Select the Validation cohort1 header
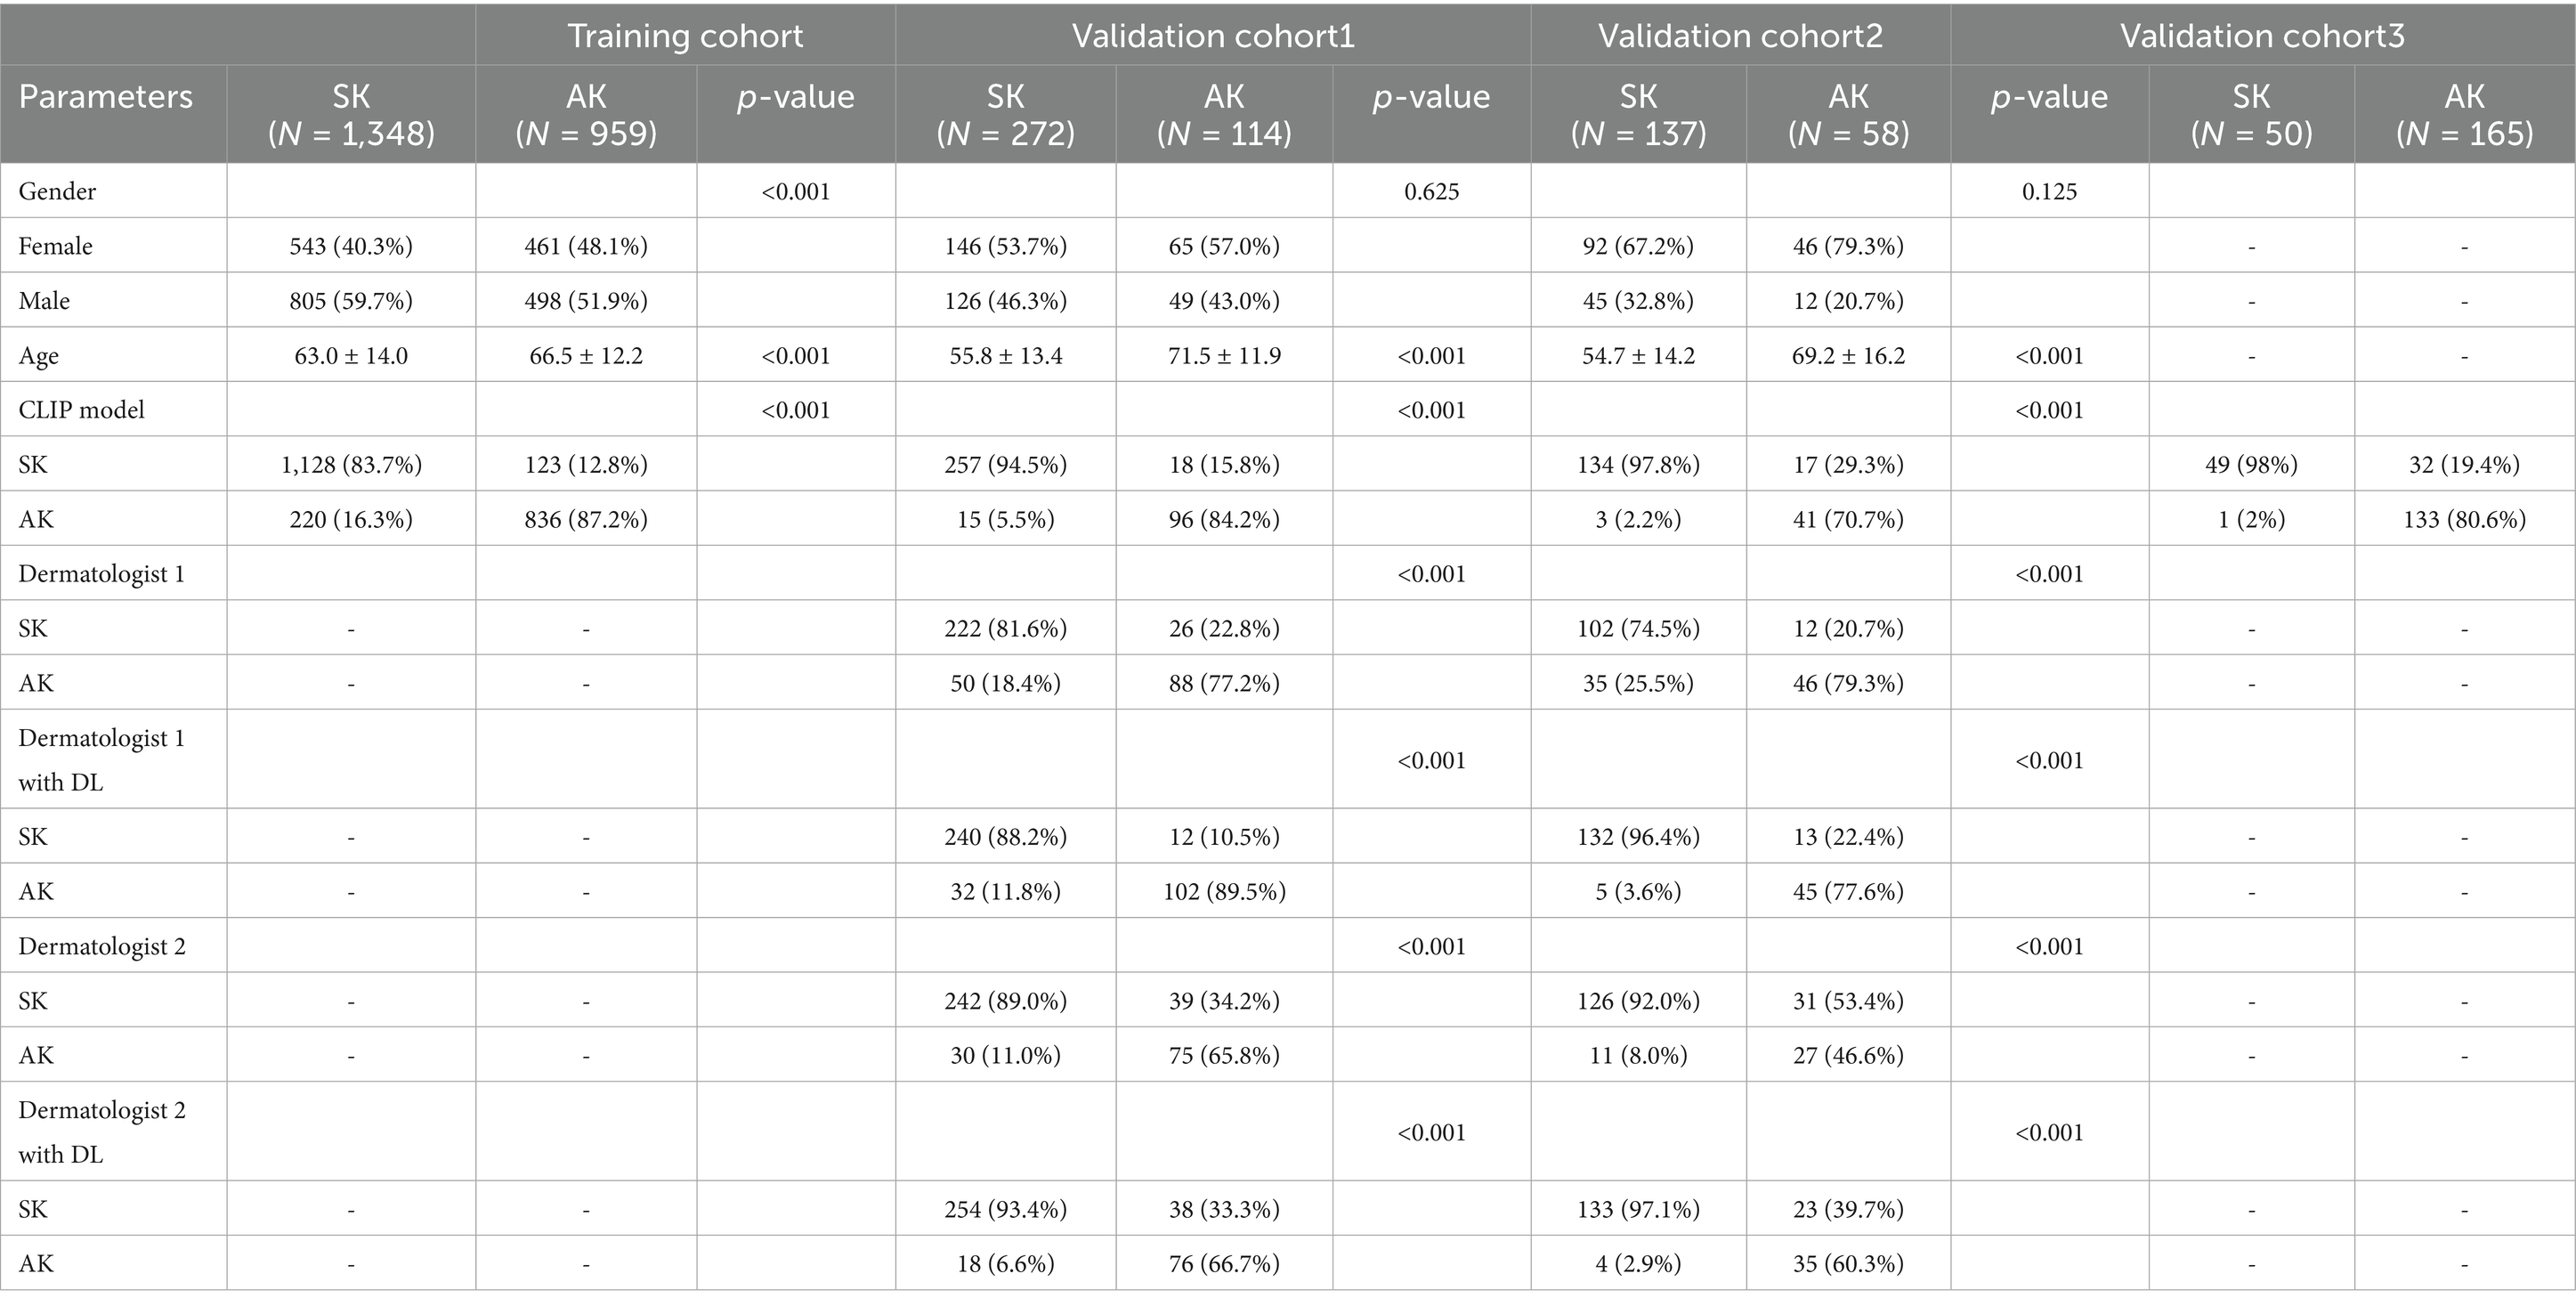2576x1306 pixels. 1213,36
